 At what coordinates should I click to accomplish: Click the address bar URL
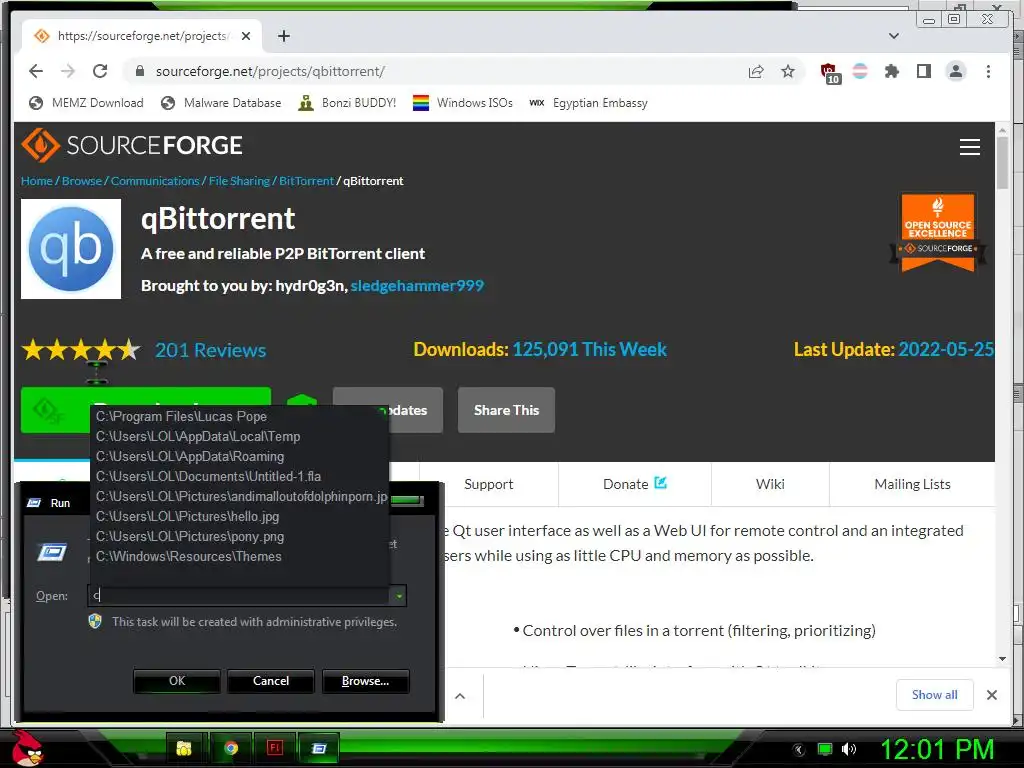coord(270,71)
